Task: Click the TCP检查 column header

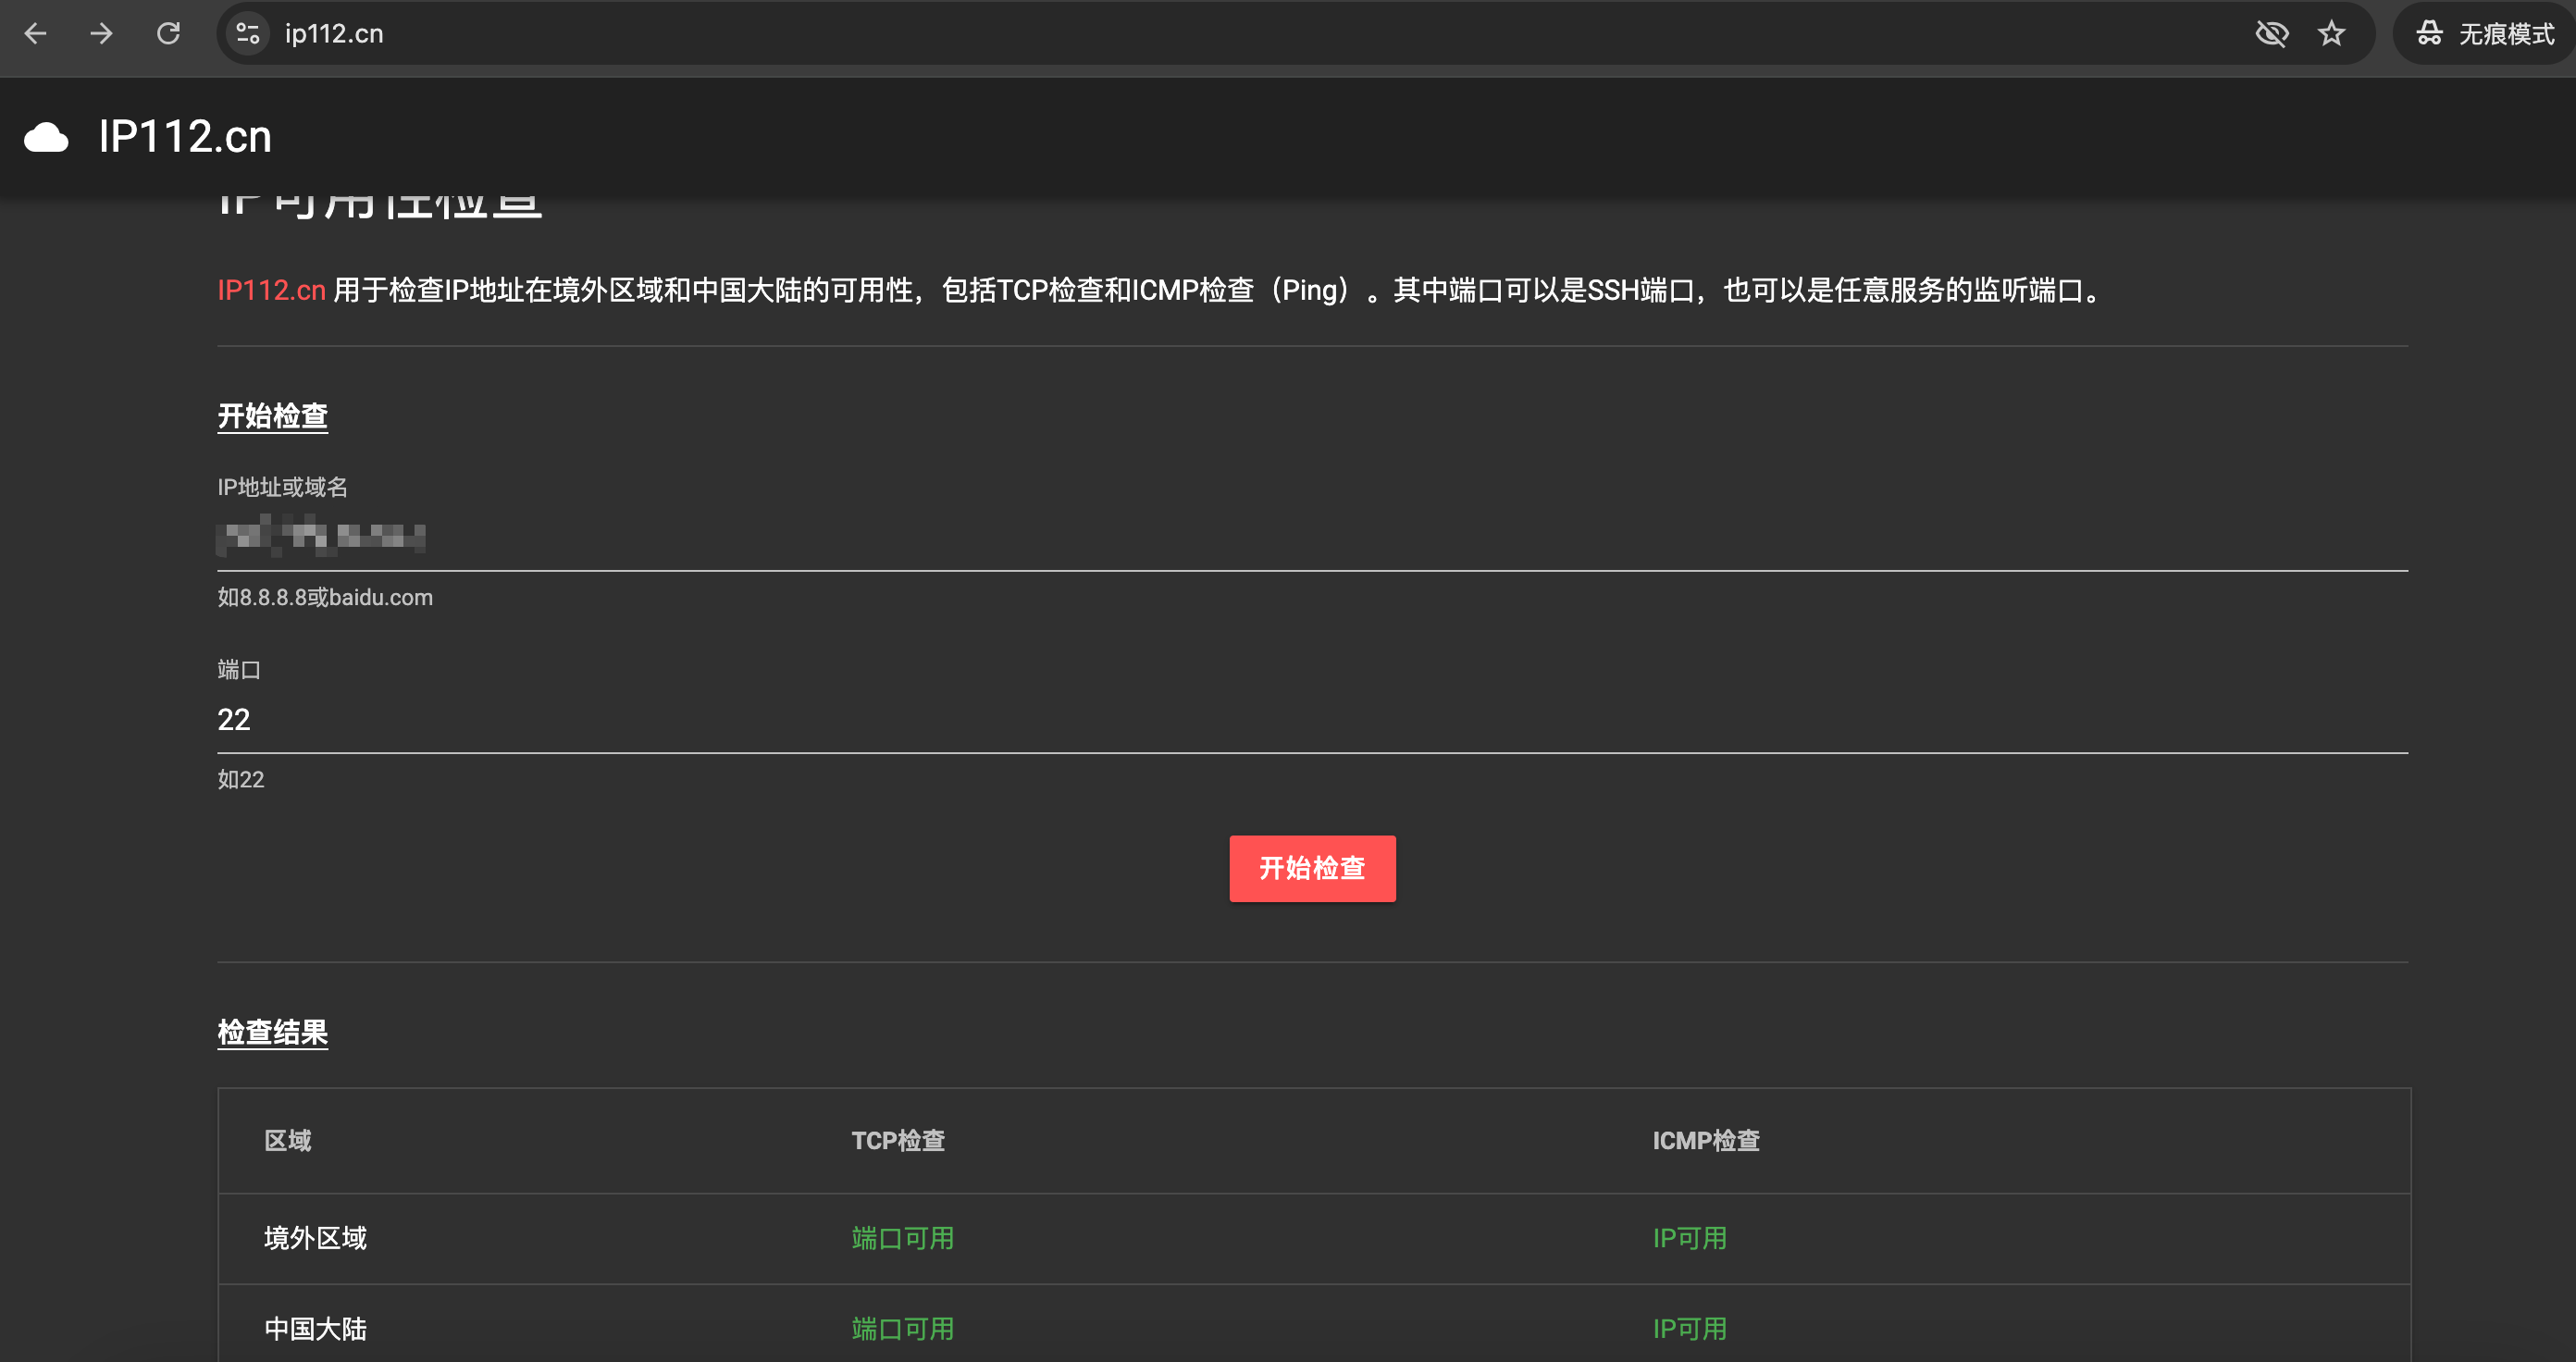Action: pos(897,1140)
